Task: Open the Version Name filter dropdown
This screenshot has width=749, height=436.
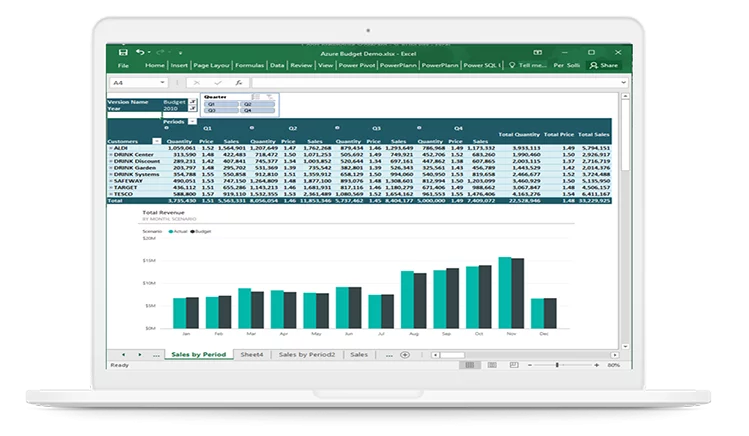Action: pos(192,102)
